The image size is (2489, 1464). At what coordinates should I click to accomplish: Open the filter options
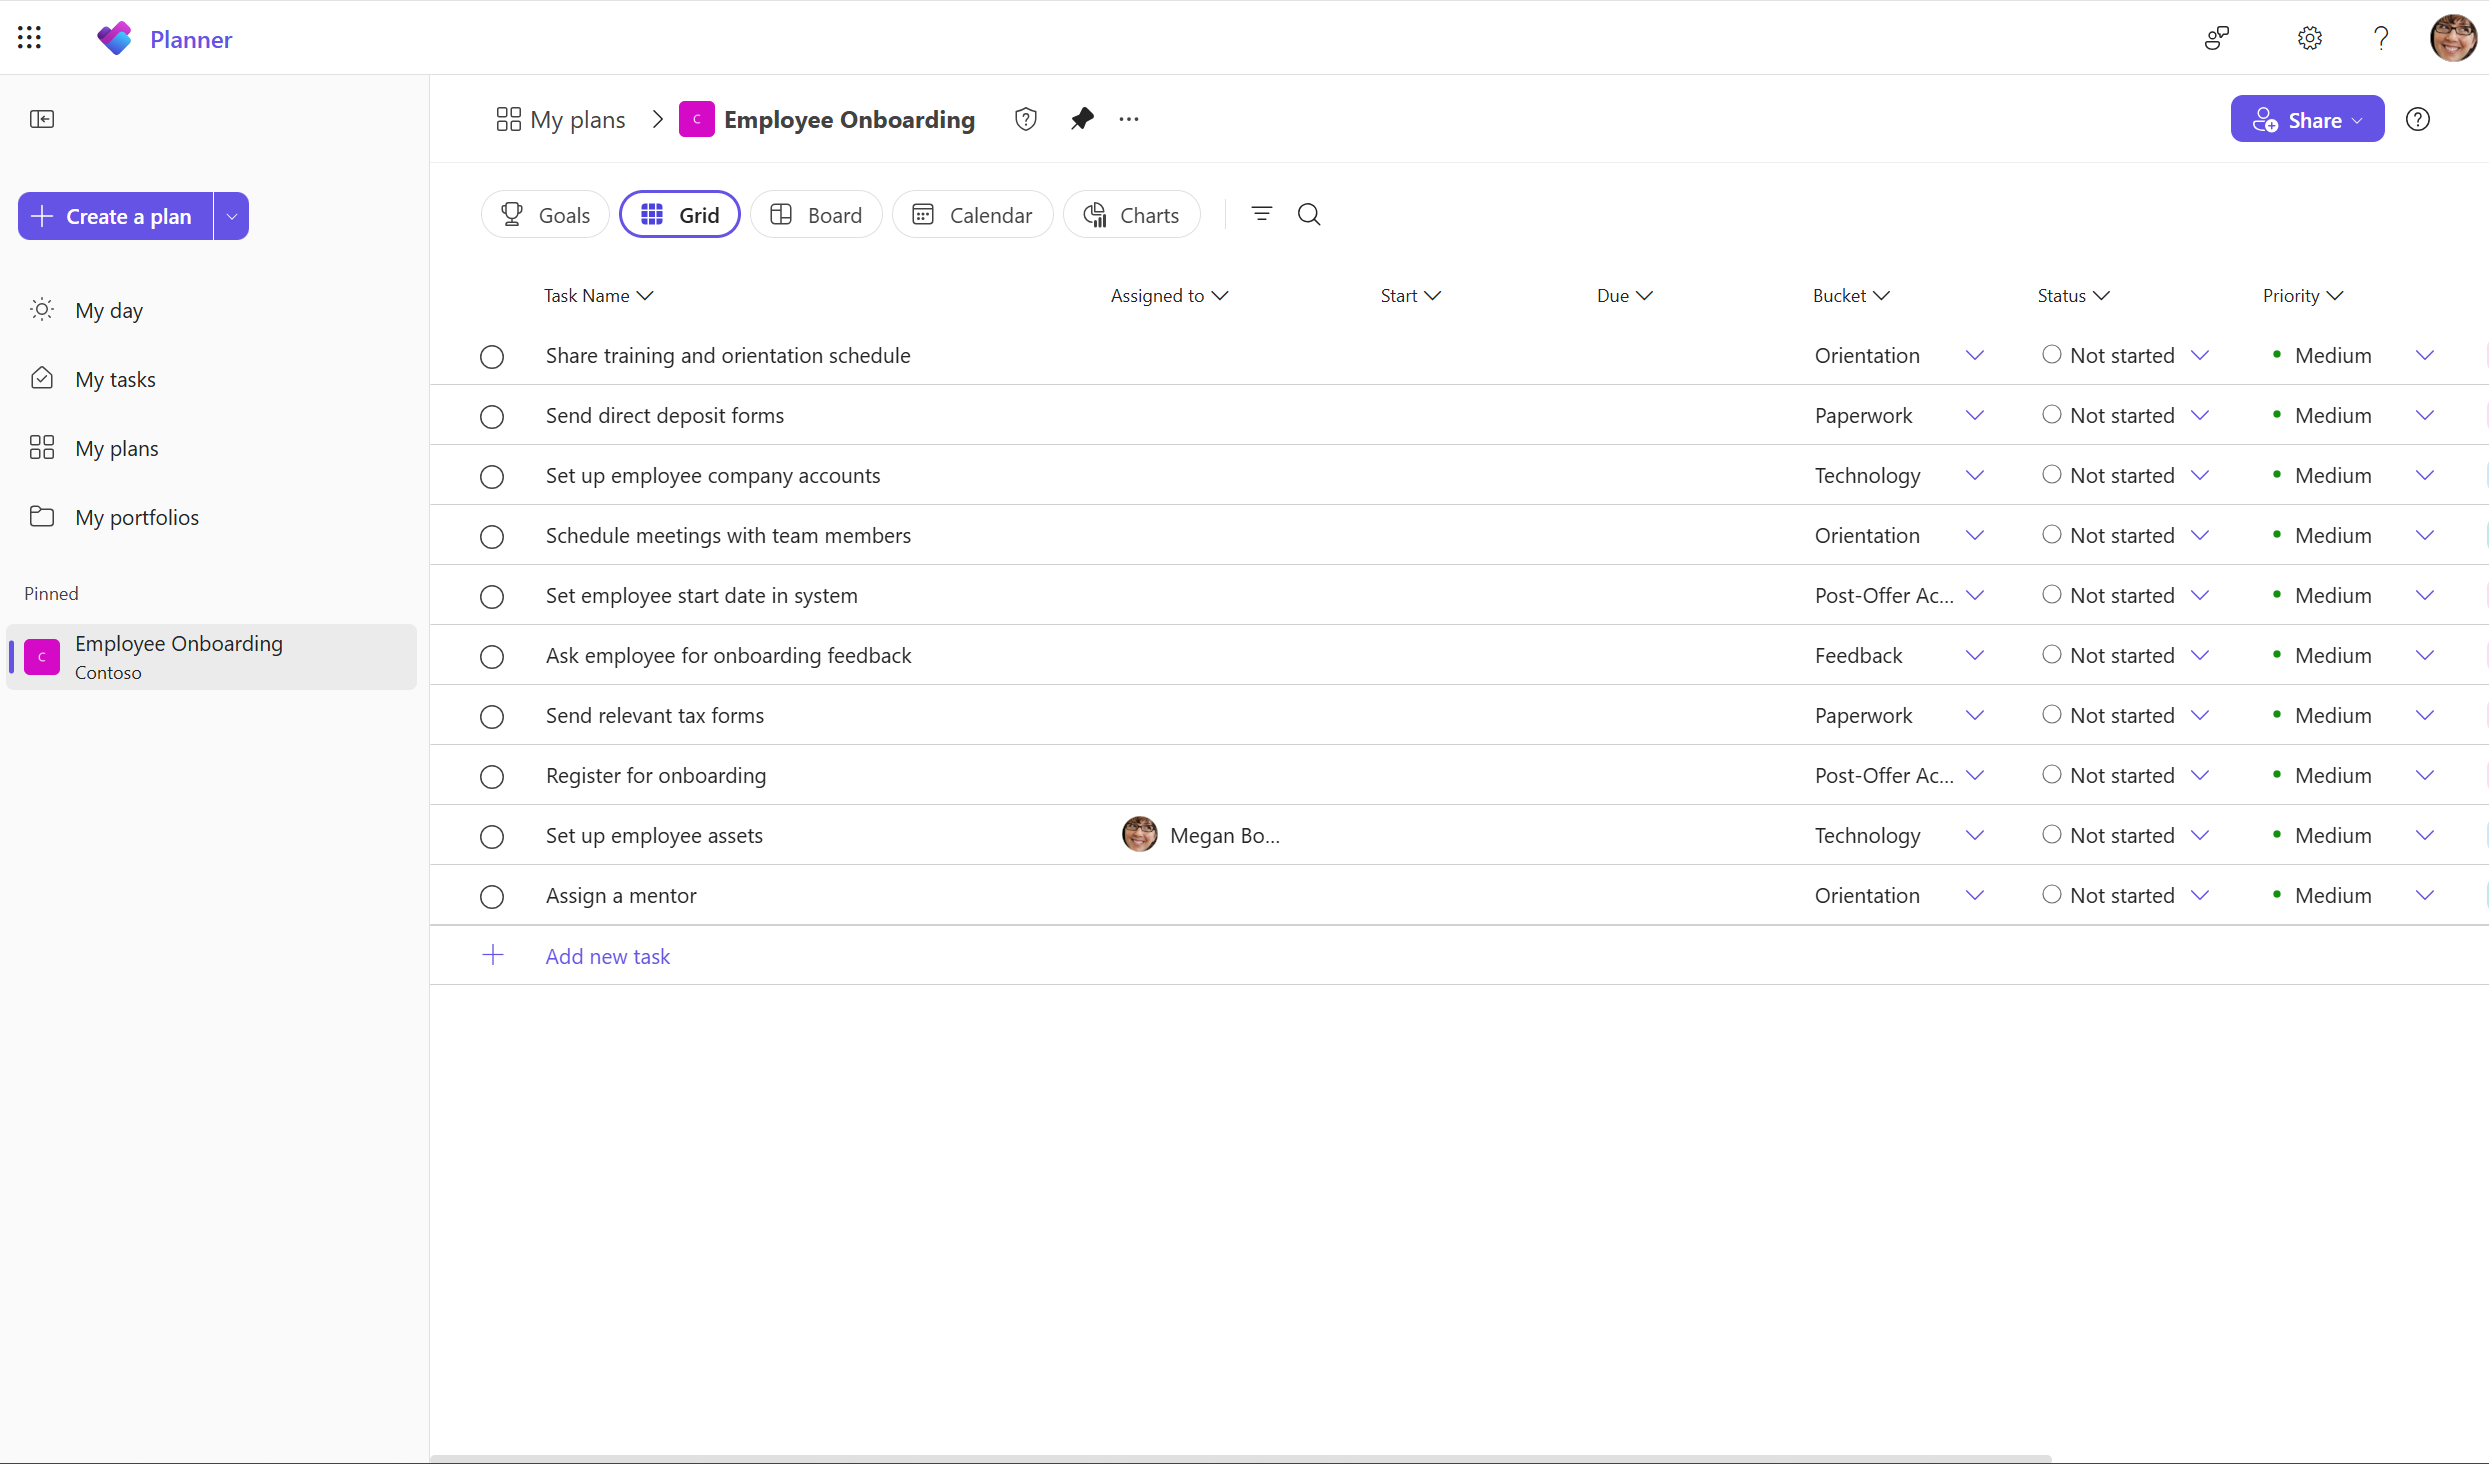click(x=1261, y=214)
